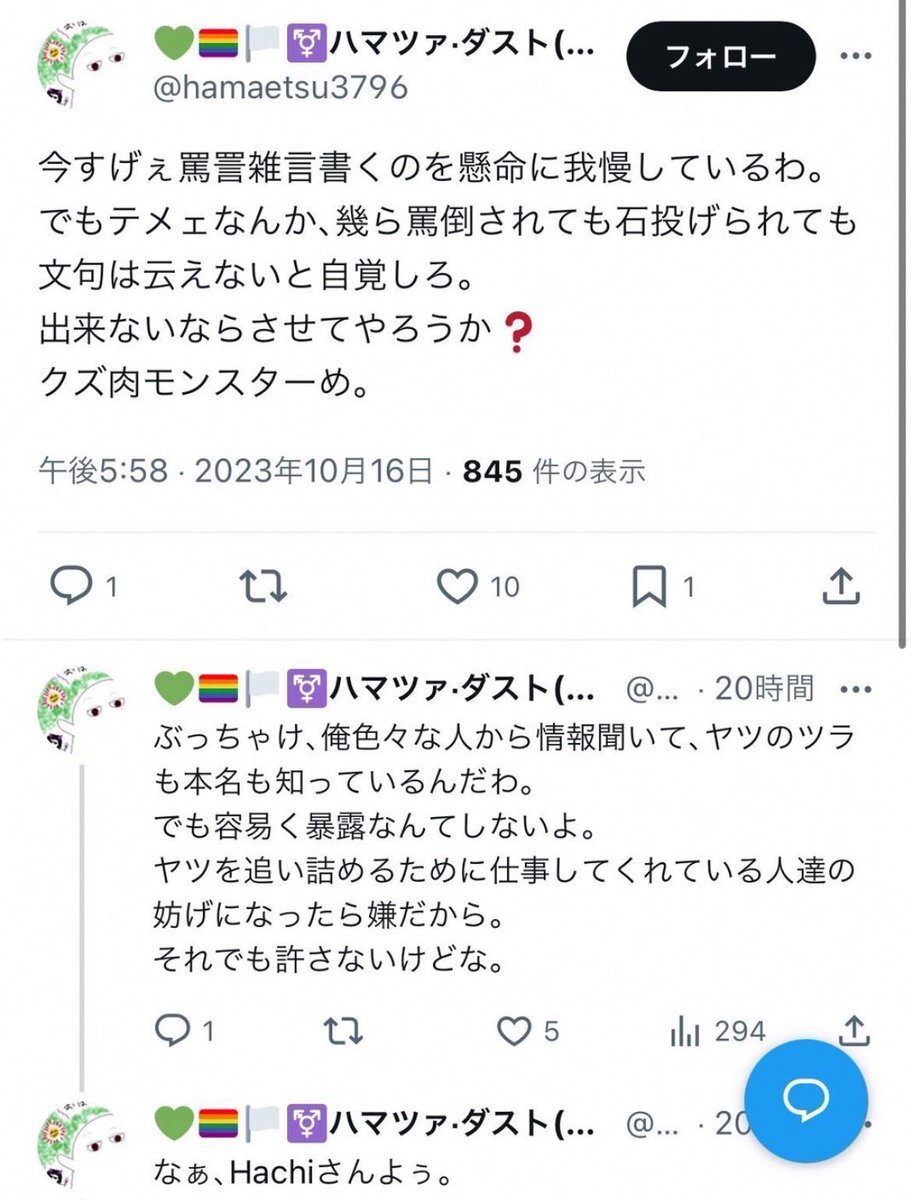Open the @hamaetsu3796 profile handle

coord(281,88)
